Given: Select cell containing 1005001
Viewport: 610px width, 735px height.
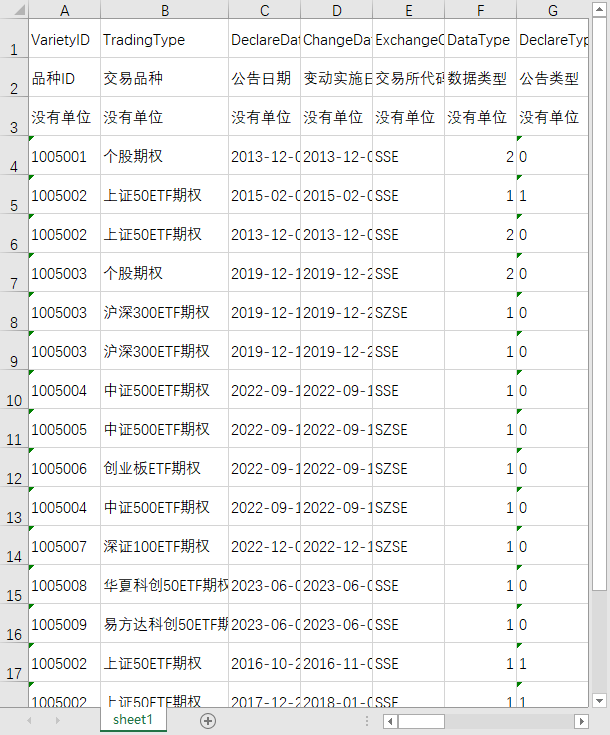Looking at the screenshot, I should point(65,156).
